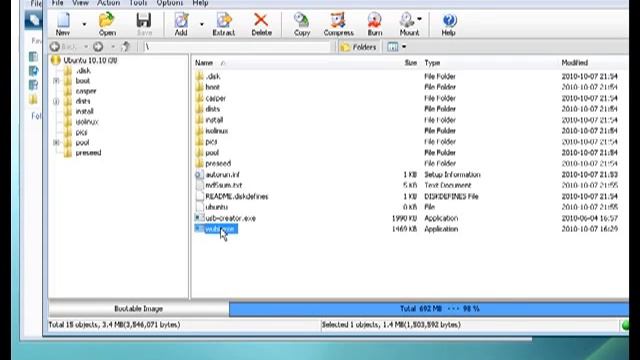The image size is (640, 360).
Task: Expand the boot folder in tree
Action: [56, 81]
